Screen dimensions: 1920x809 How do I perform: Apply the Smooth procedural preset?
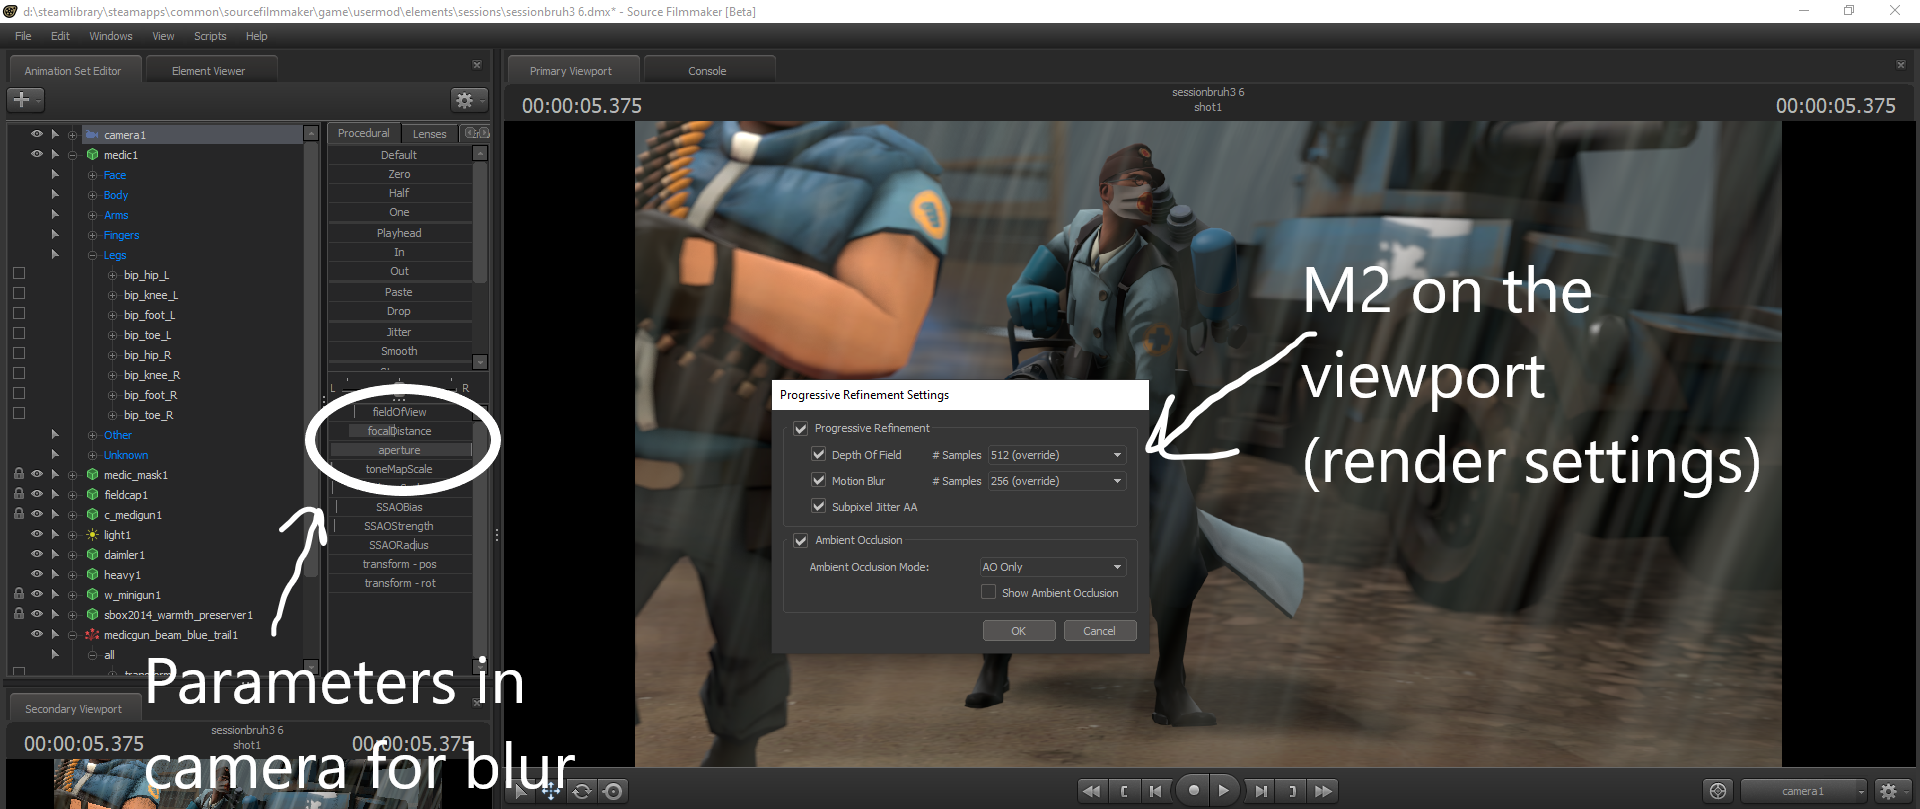[399, 351]
